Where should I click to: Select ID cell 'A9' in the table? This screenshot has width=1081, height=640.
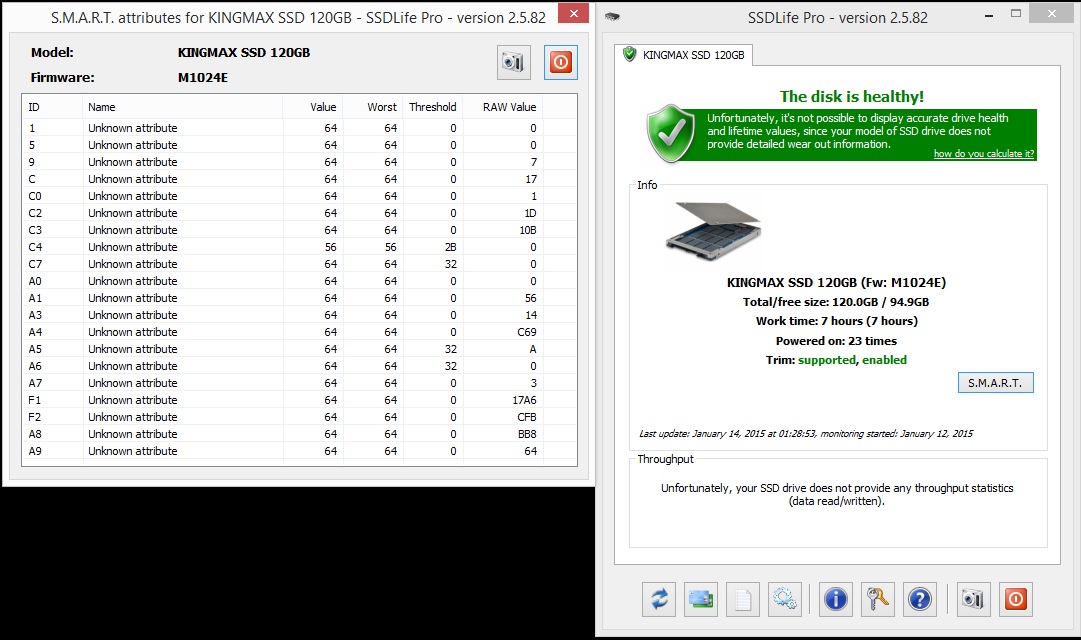point(35,451)
